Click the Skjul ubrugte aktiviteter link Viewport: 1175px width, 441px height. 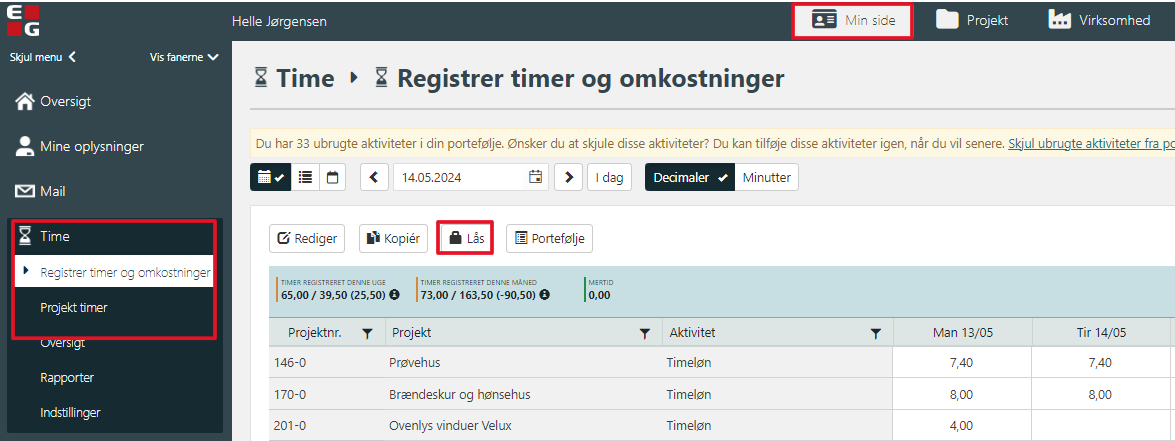point(1090,143)
